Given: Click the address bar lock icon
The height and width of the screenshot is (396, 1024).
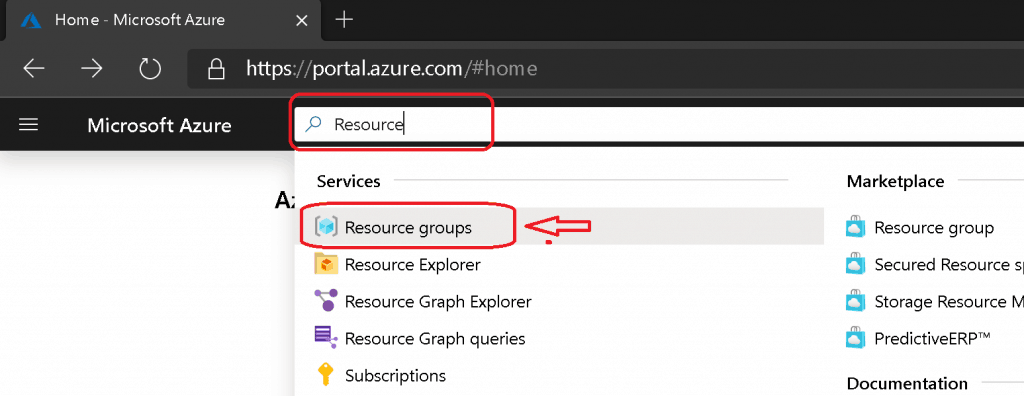Looking at the screenshot, I should pos(216,69).
